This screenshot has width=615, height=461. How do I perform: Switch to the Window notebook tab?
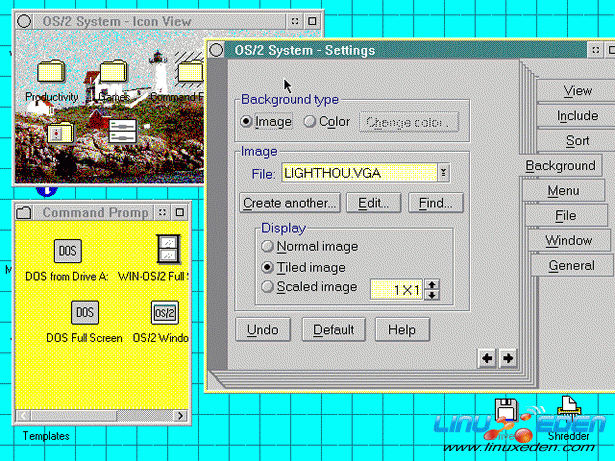pyautogui.click(x=569, y=241)
